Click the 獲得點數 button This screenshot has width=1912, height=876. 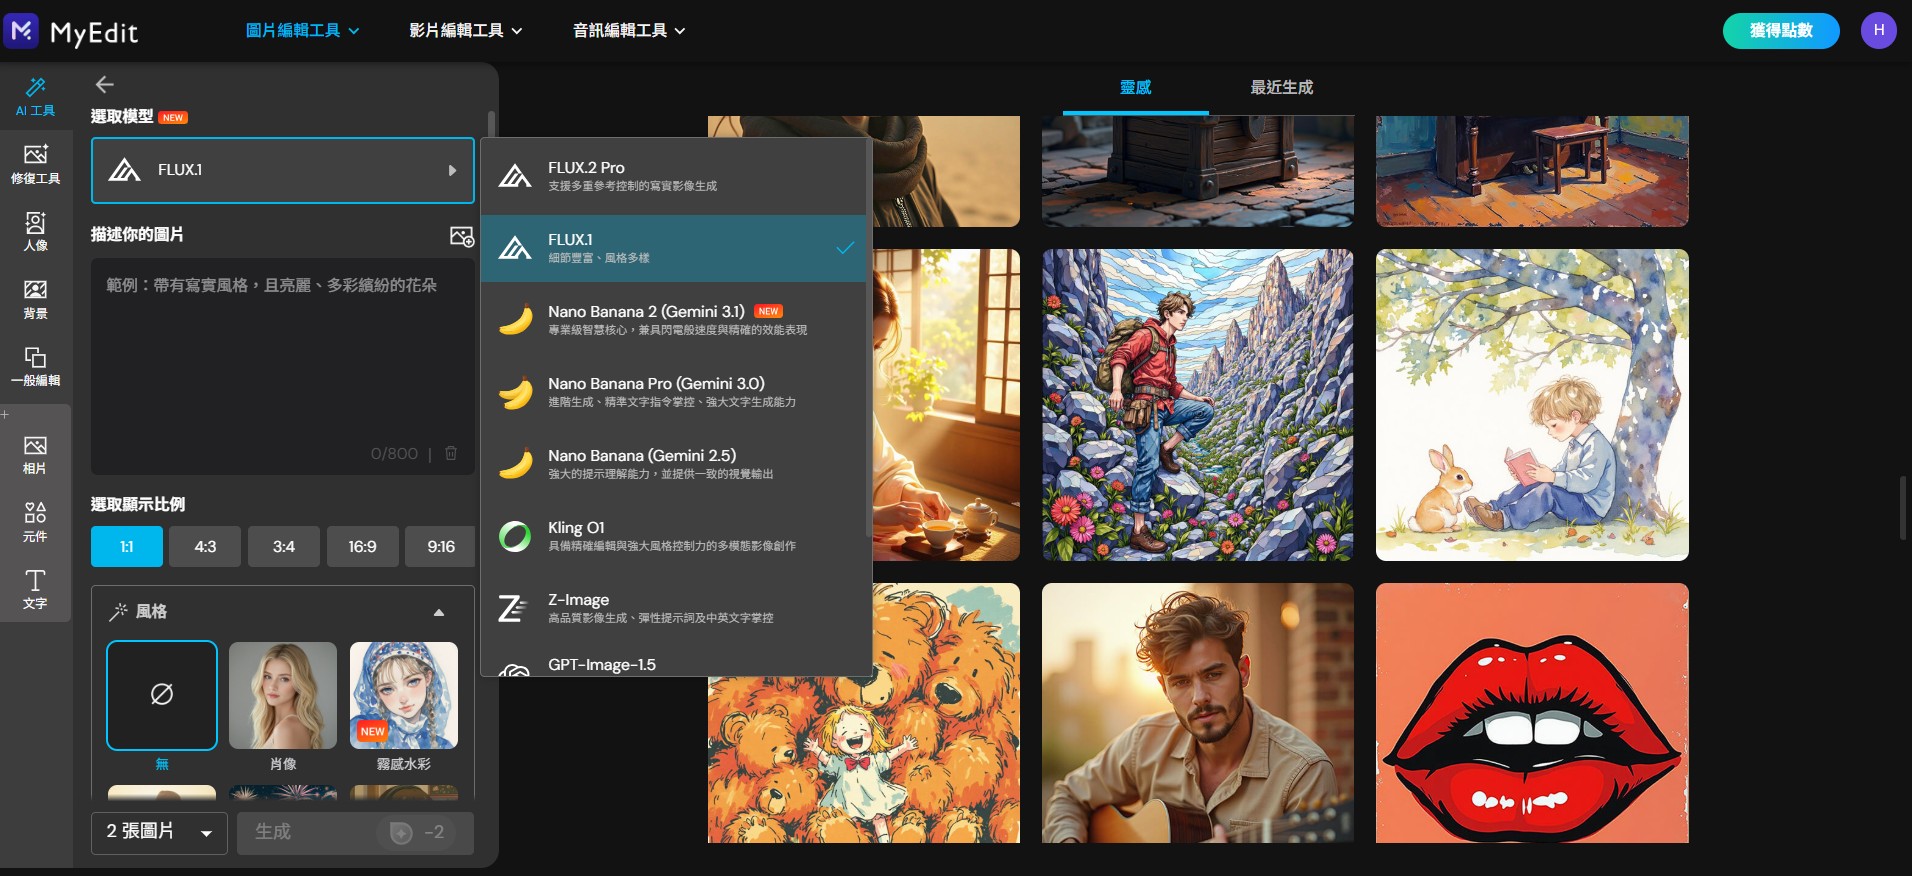click(1781, 31)
